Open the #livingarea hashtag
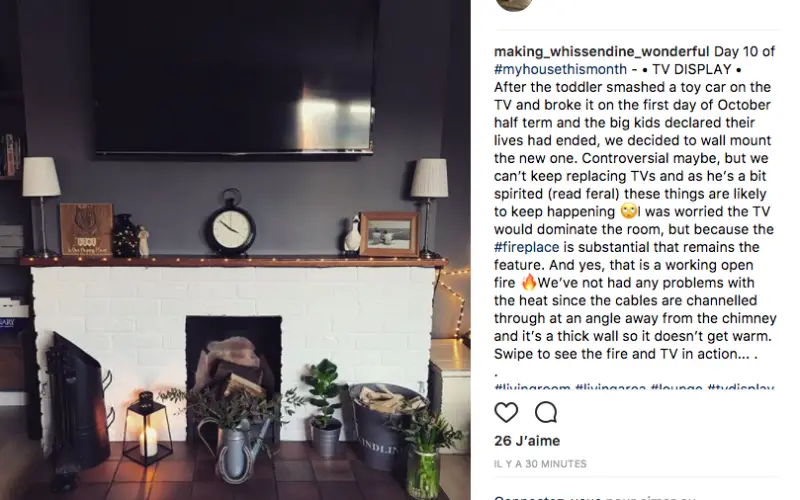This screenshot has width=800, height=500. click(x=610, y=387)
